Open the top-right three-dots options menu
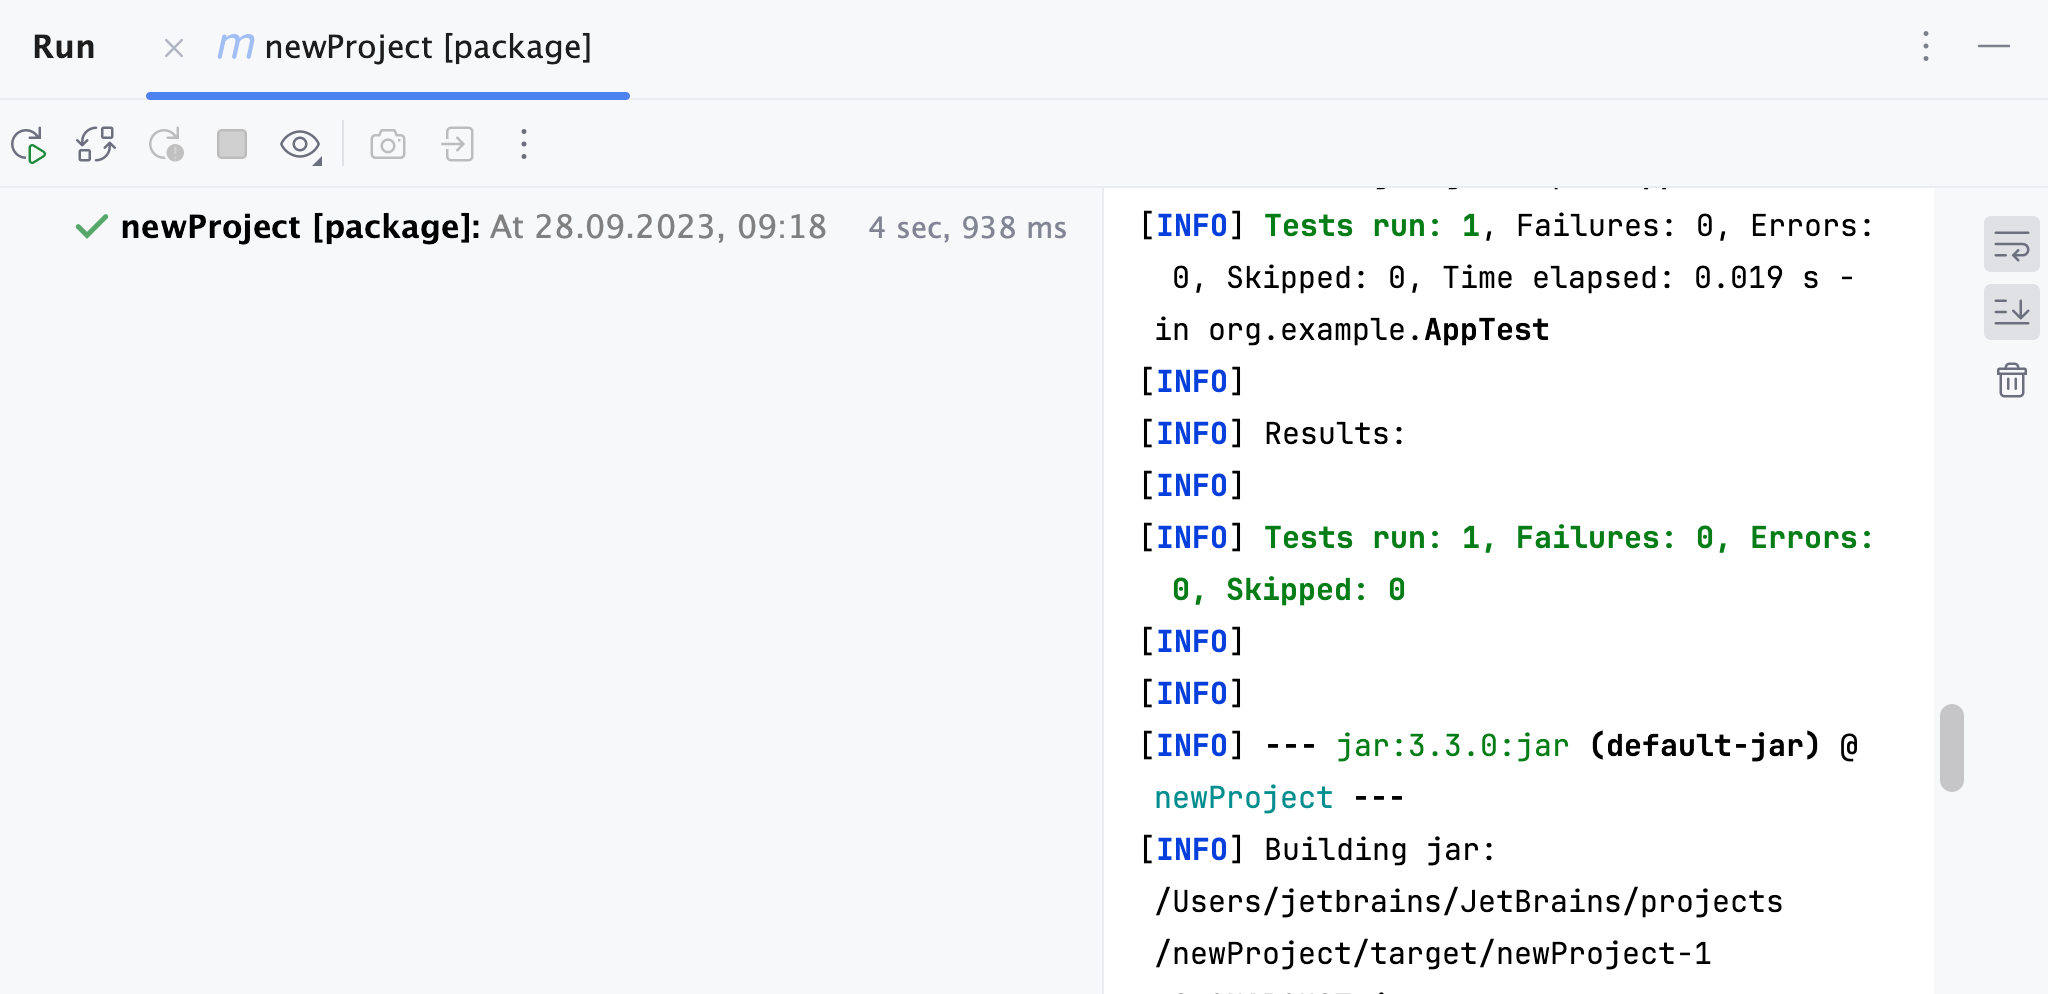Image resolution: width=2048 pixels, height=994 pixels. click(x=1925, y=47)
